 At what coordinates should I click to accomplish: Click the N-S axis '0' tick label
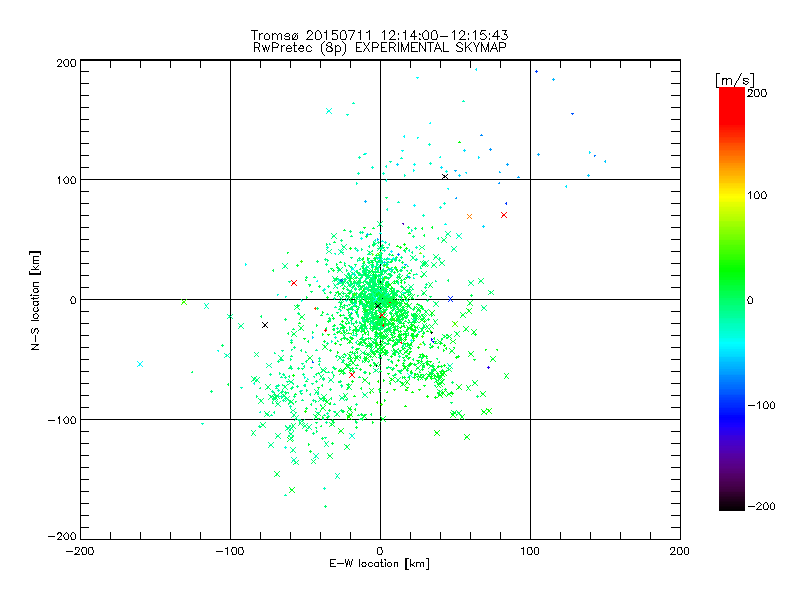coord(73,300)
